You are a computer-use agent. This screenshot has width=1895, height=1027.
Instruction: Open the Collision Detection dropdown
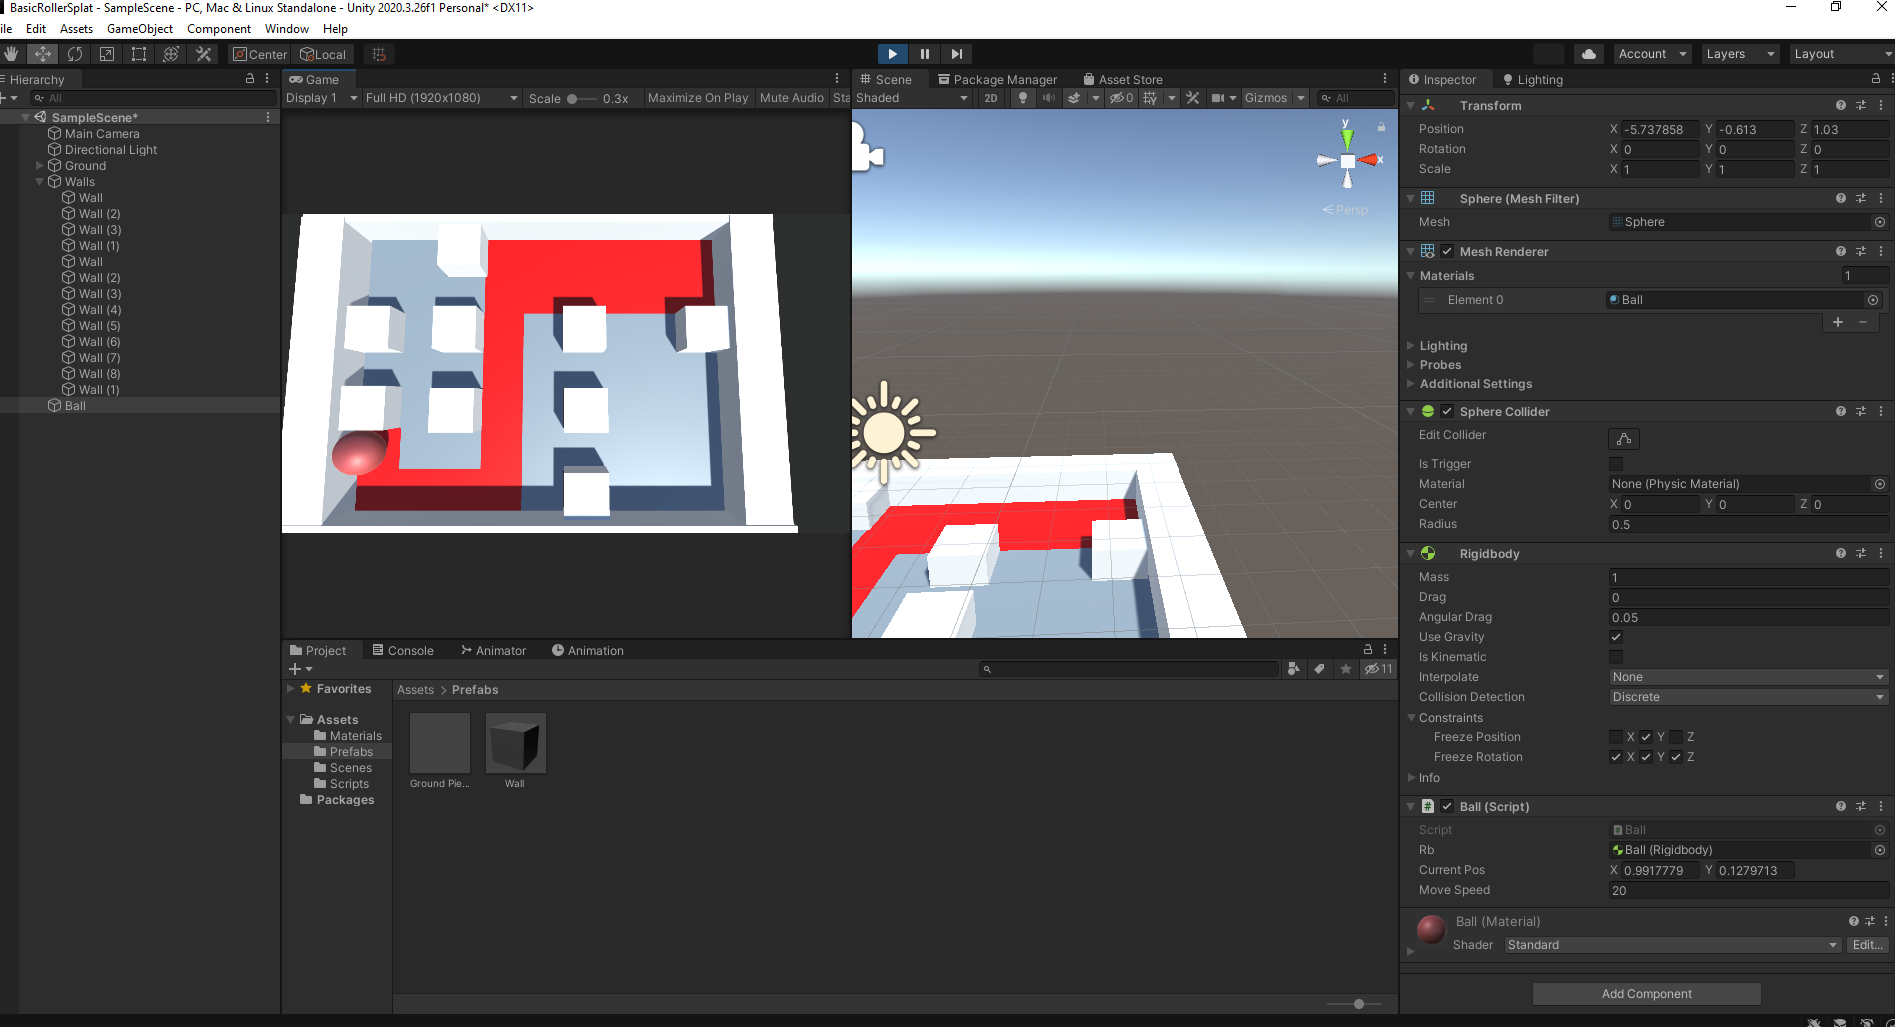(1747, 696)
